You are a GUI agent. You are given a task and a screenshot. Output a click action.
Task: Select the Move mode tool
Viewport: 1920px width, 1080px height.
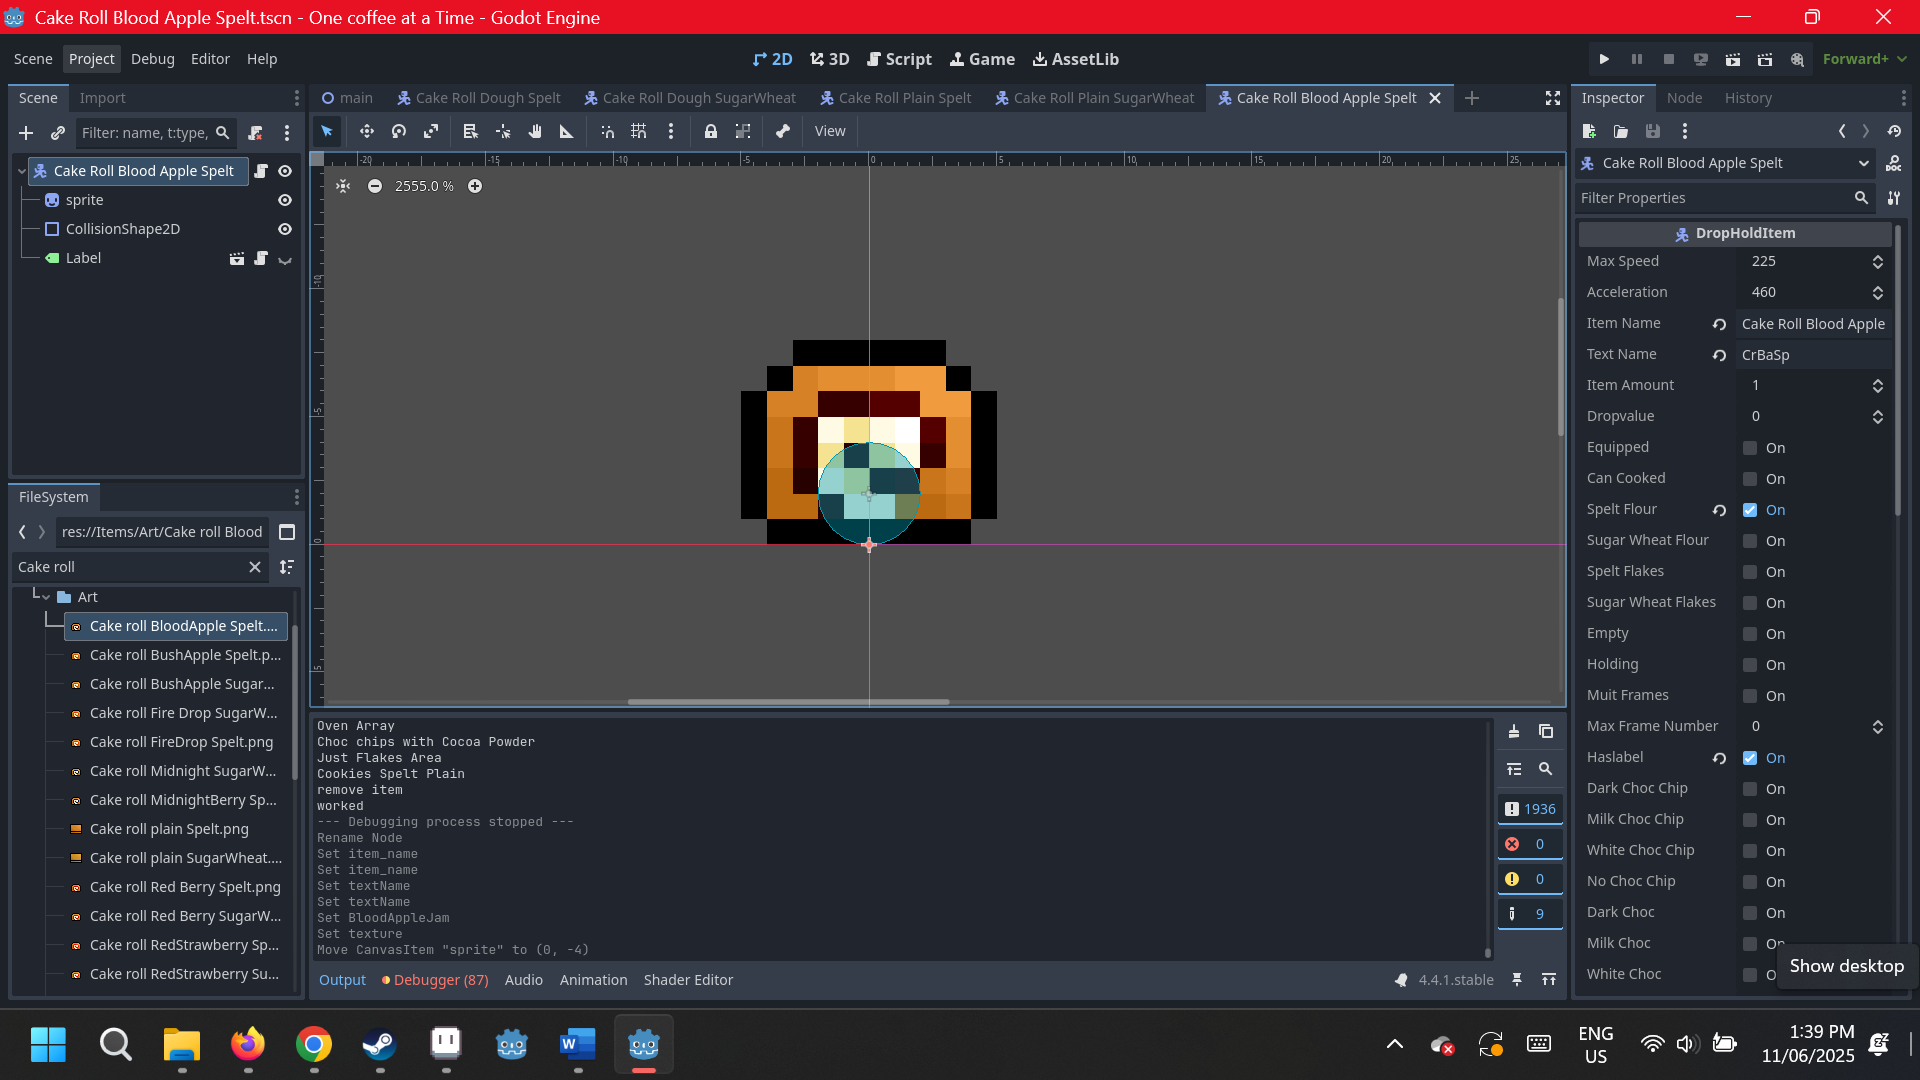[x=367, y=131]
